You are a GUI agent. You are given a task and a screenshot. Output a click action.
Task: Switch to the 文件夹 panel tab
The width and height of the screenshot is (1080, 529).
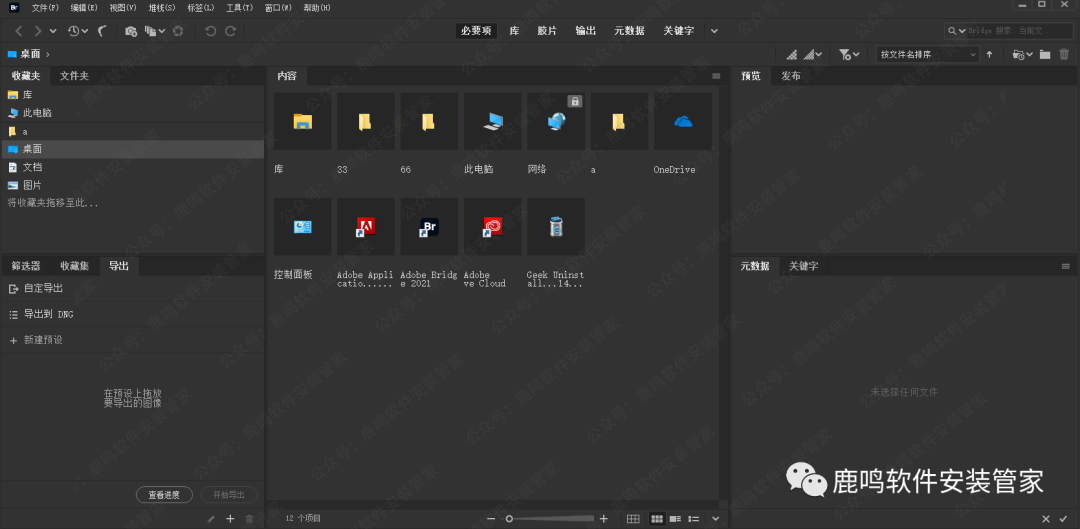coord(74,76)
